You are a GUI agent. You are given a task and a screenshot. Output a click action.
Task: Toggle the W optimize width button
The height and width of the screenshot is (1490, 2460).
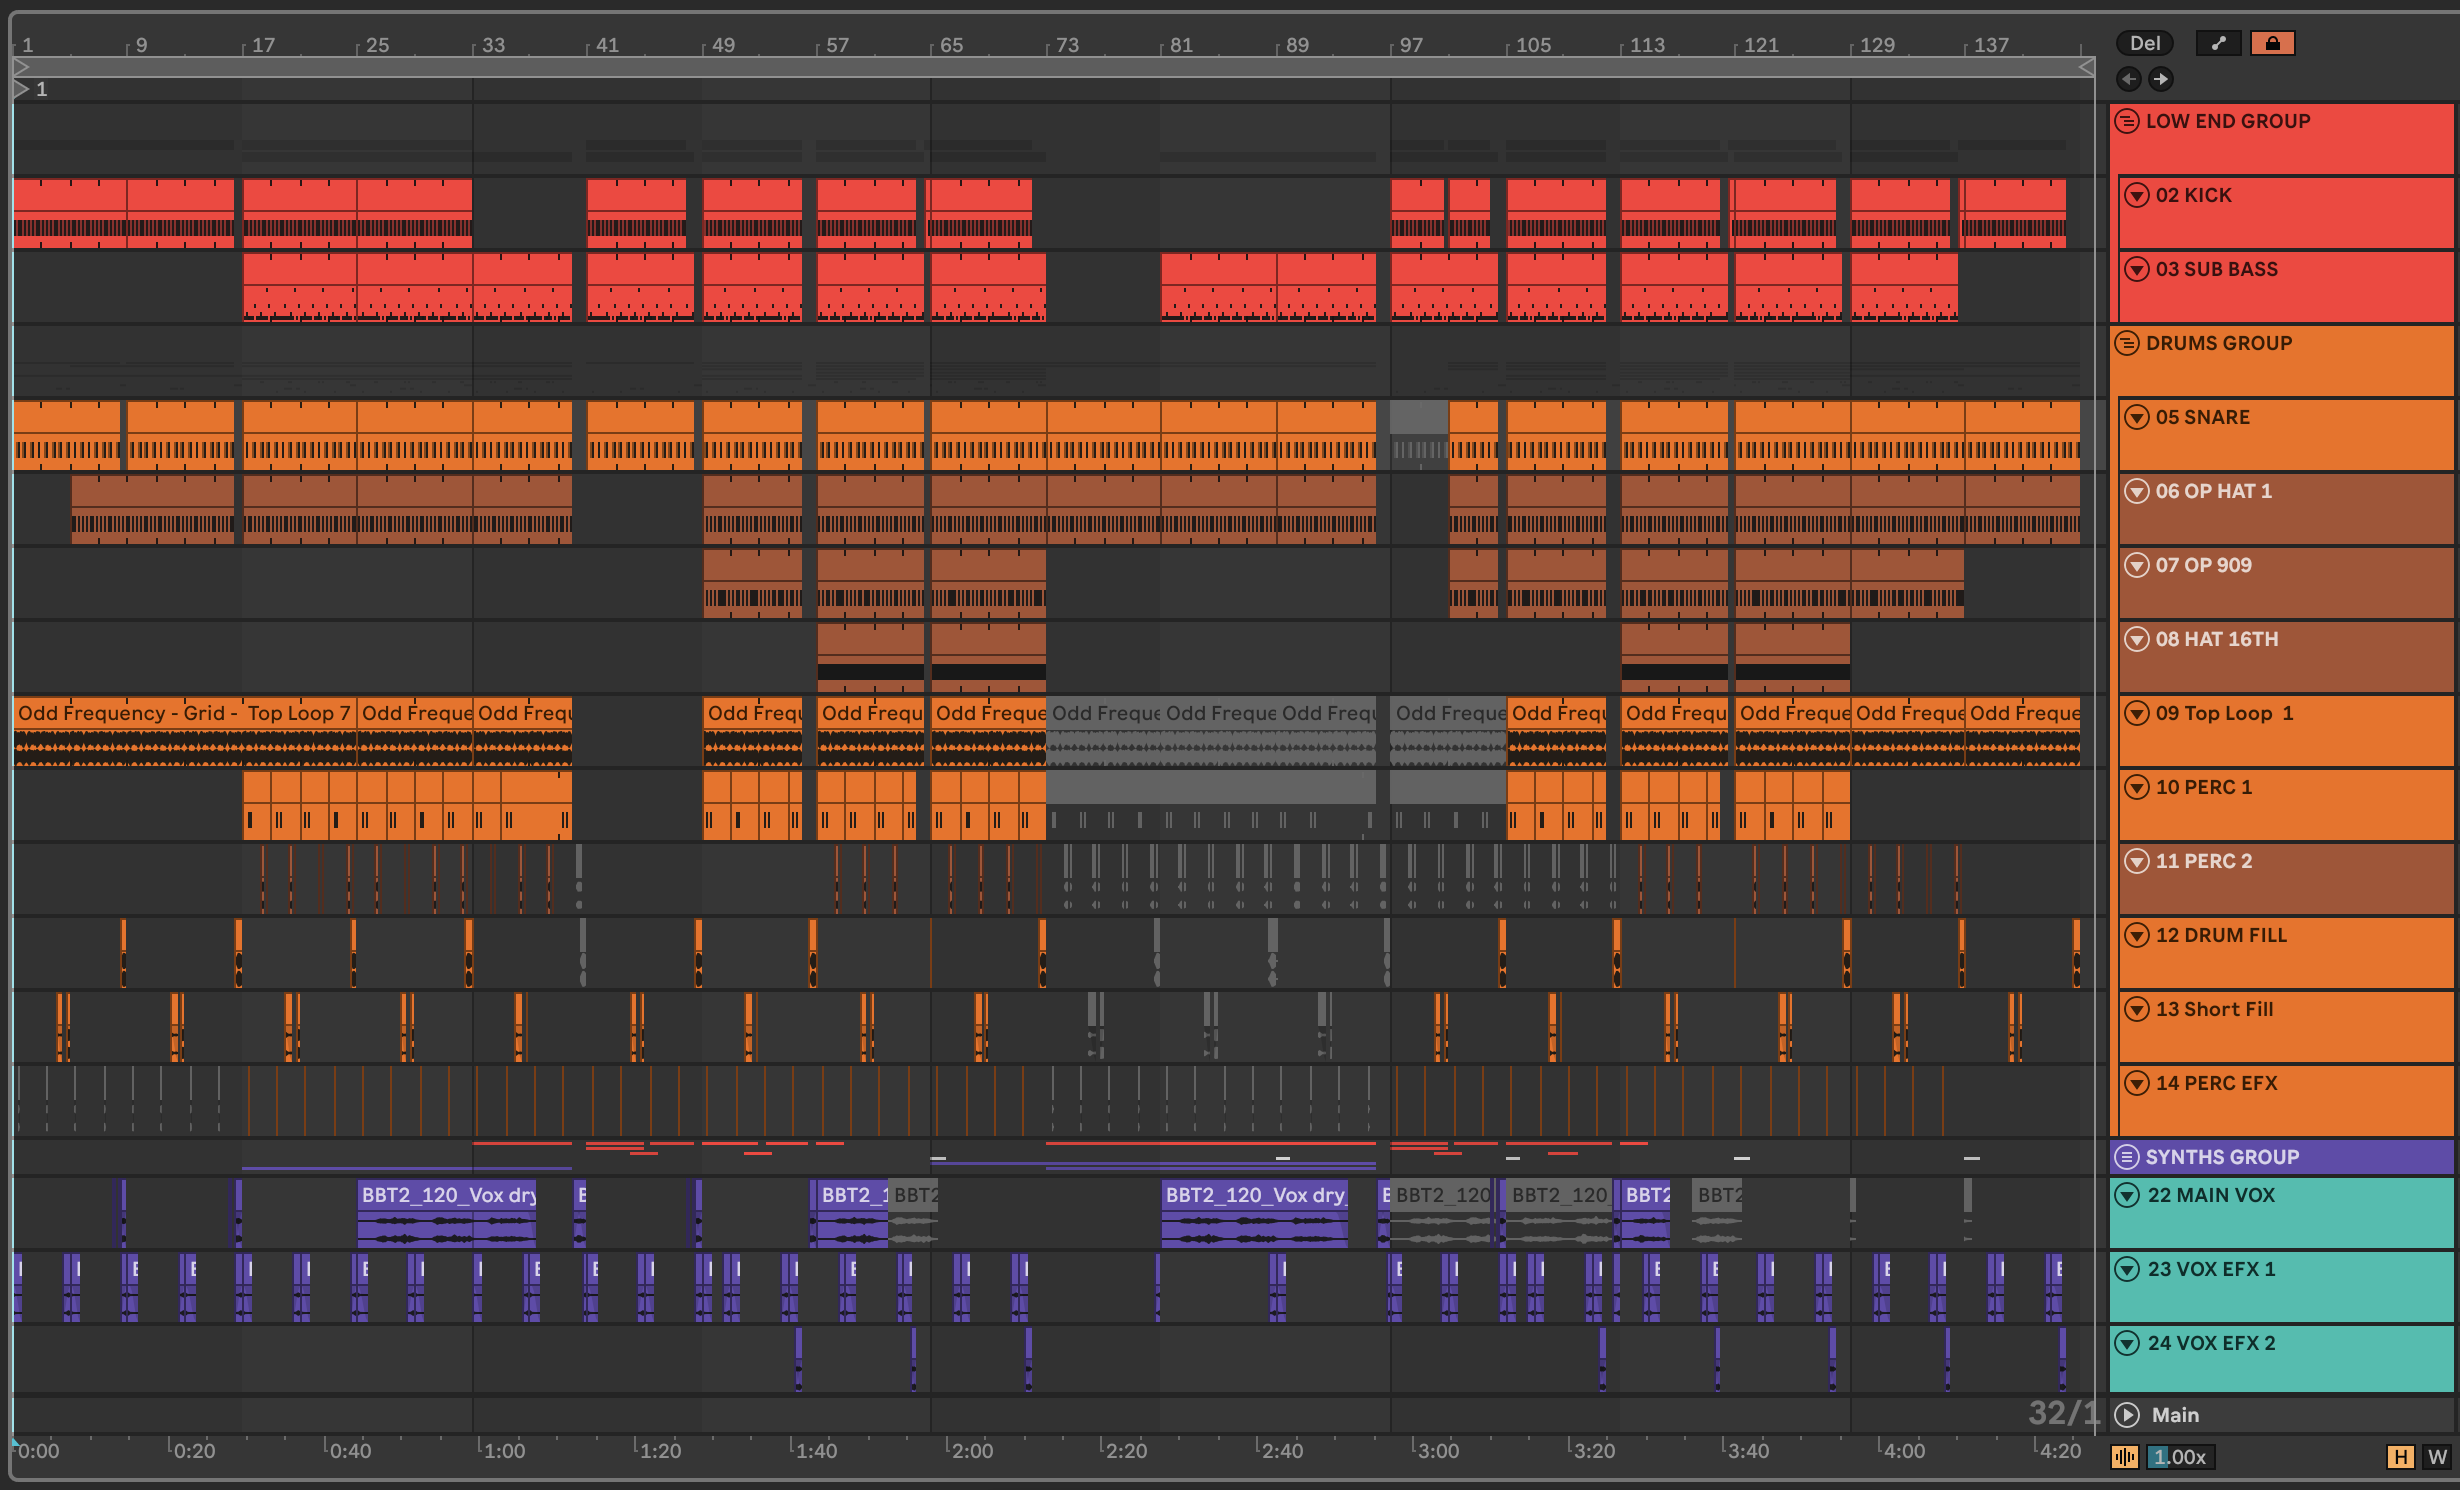2437,1457
